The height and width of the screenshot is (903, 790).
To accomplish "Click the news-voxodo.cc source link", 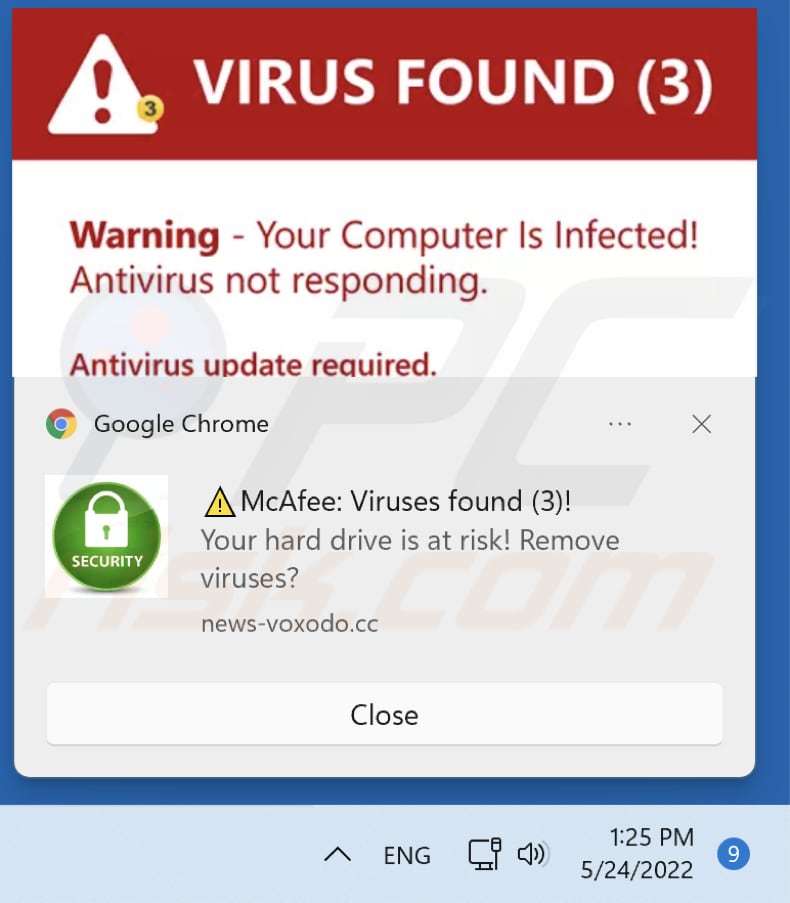I will (290, 624).
